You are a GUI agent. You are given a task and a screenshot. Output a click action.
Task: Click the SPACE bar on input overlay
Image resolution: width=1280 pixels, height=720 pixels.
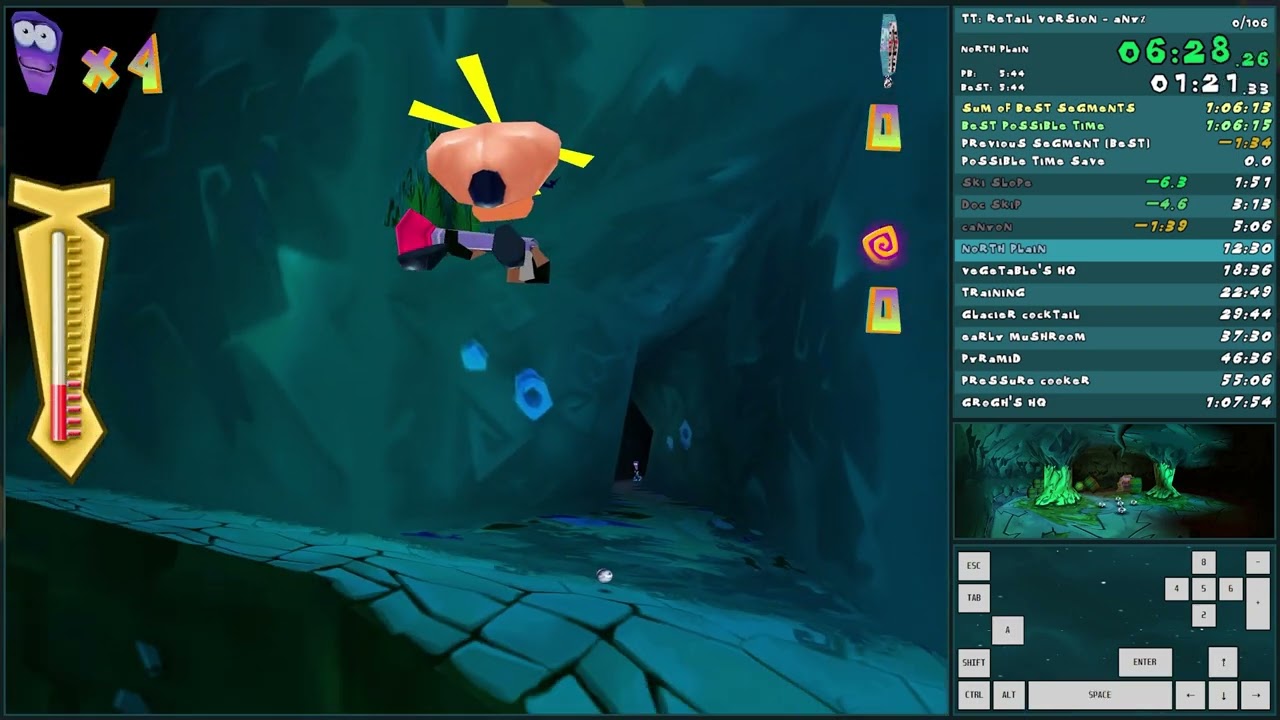1099,694
